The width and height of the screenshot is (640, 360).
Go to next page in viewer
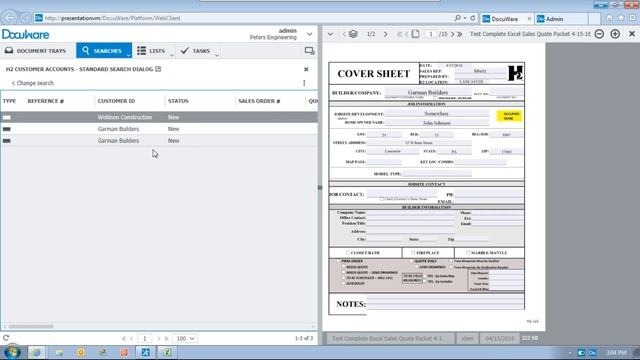pos(452,34)
